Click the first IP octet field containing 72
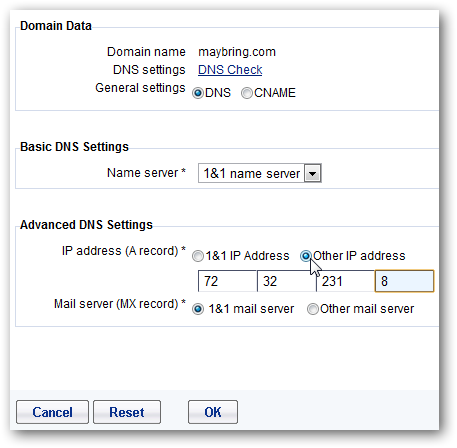The height and width of the screenshot is (448, 457). click(227, 281)
